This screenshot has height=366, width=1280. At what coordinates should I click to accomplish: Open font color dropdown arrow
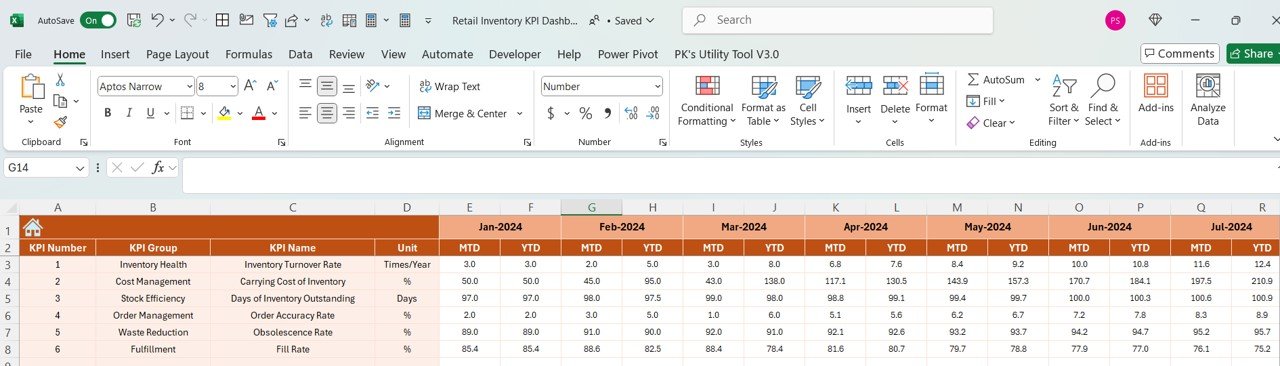click(274, 113)
